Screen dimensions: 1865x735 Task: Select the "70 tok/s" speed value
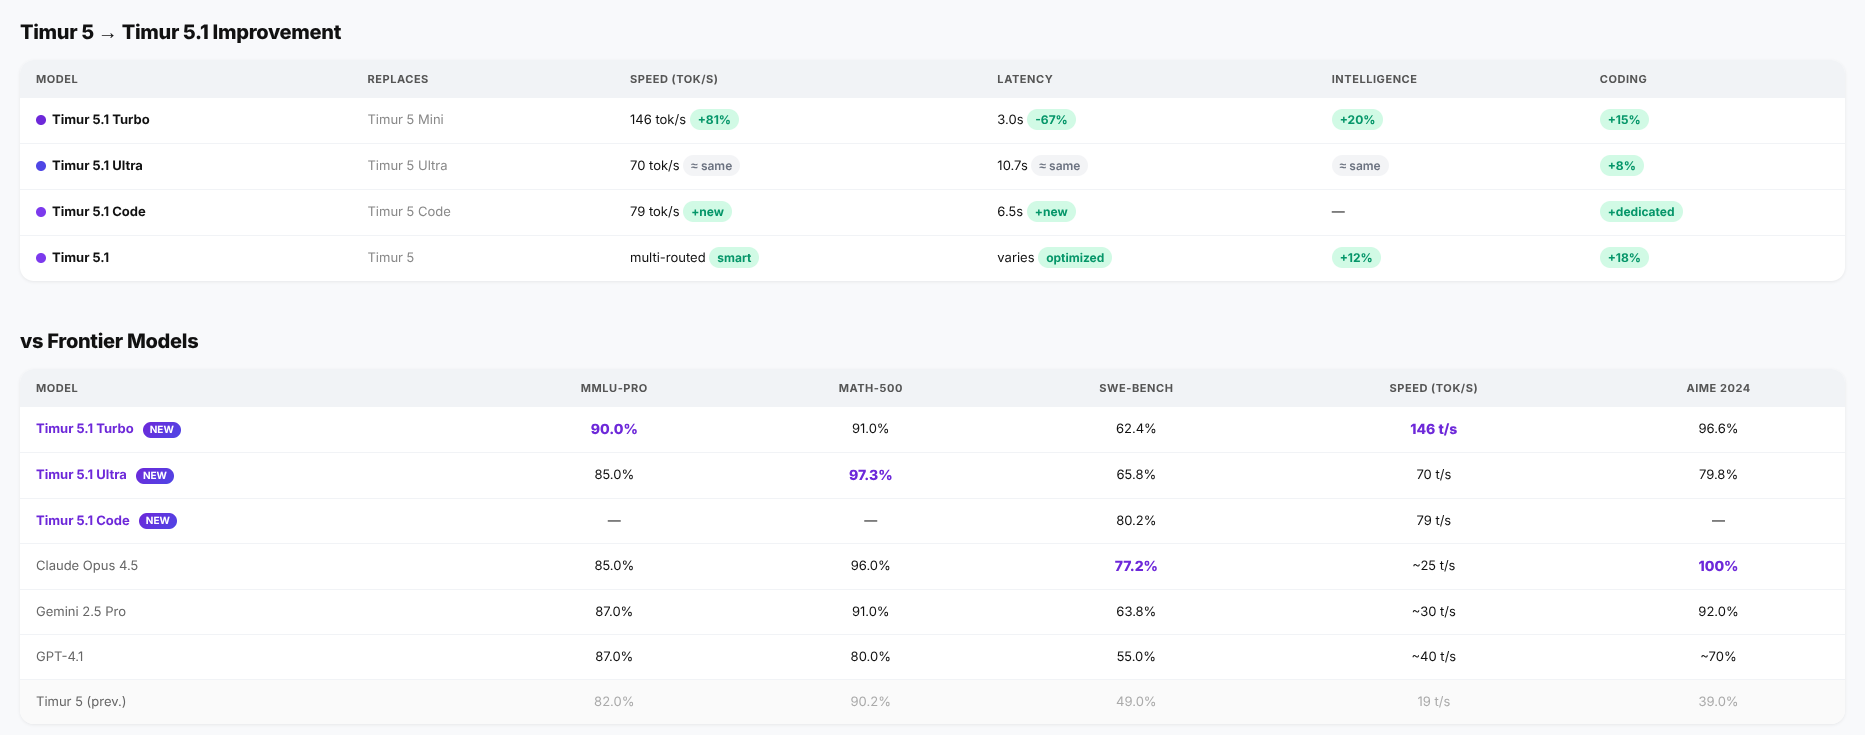[x=655, y=166]
